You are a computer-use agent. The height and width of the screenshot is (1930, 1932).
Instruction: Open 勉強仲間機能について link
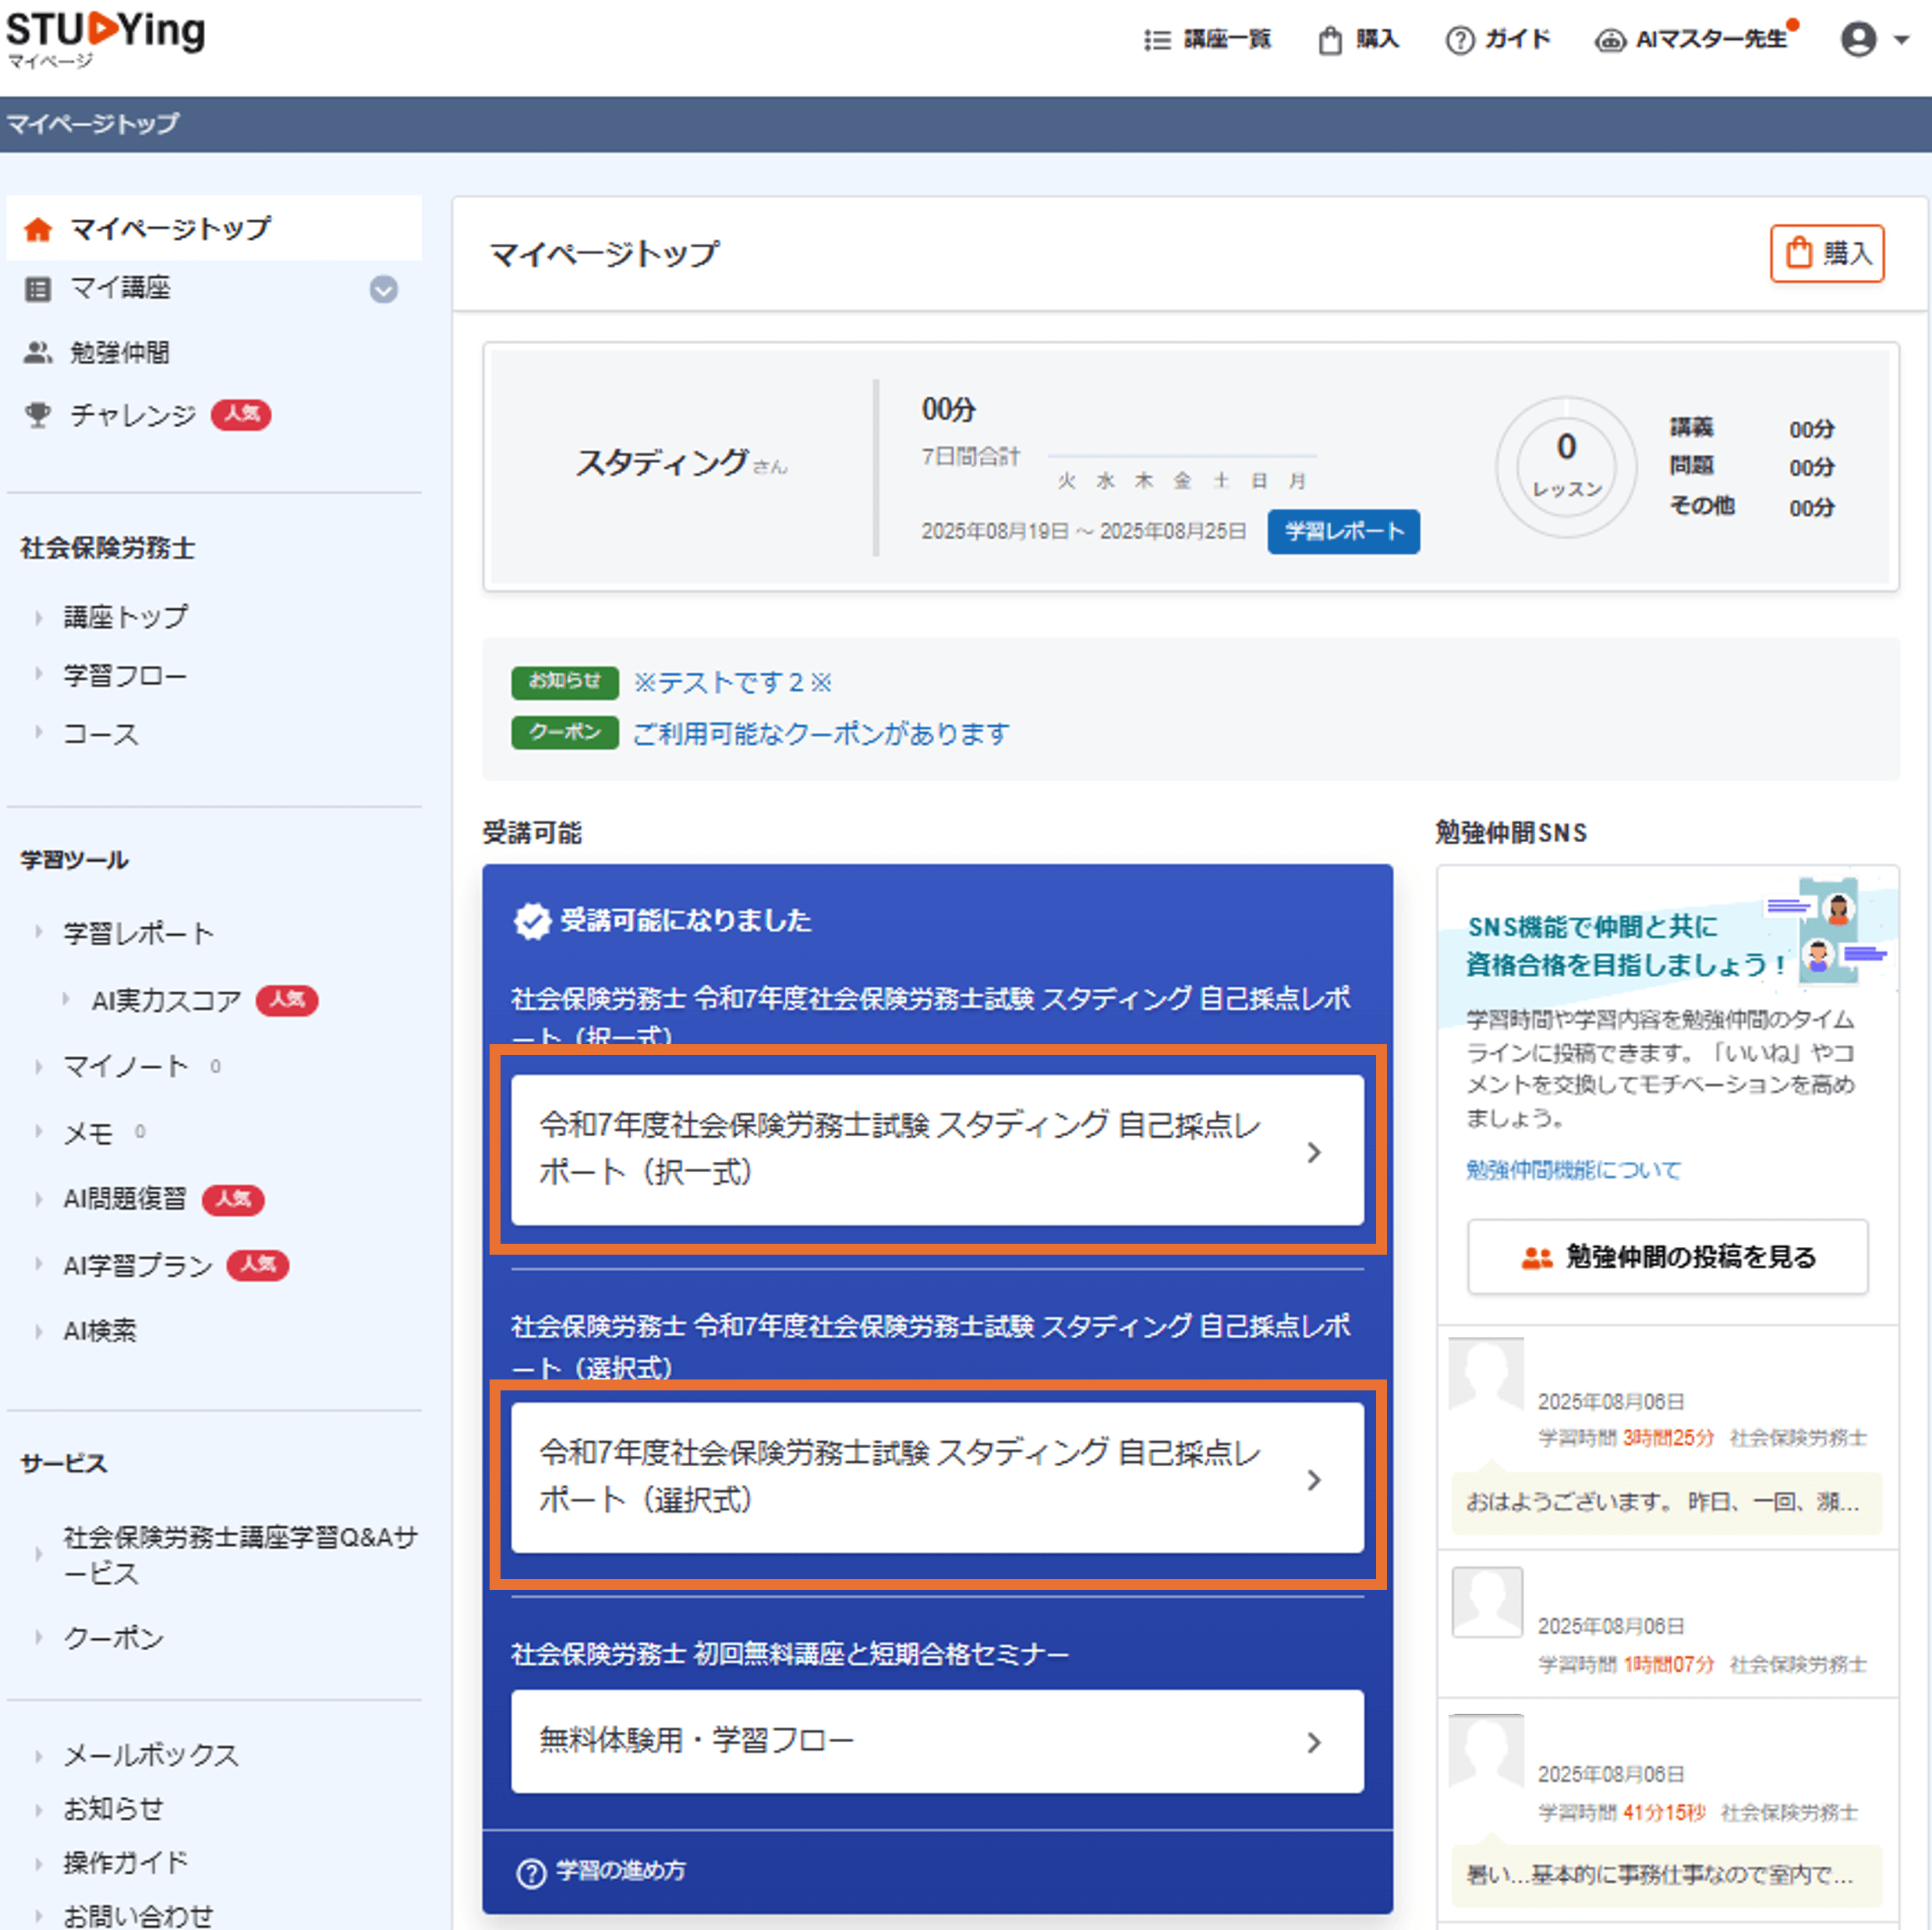click(x=1573, y=1169)
